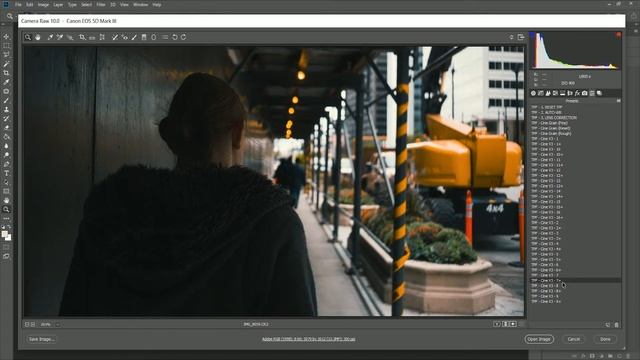Click the Done button
This screenshot has width=640, height=360.
[605, 339]
